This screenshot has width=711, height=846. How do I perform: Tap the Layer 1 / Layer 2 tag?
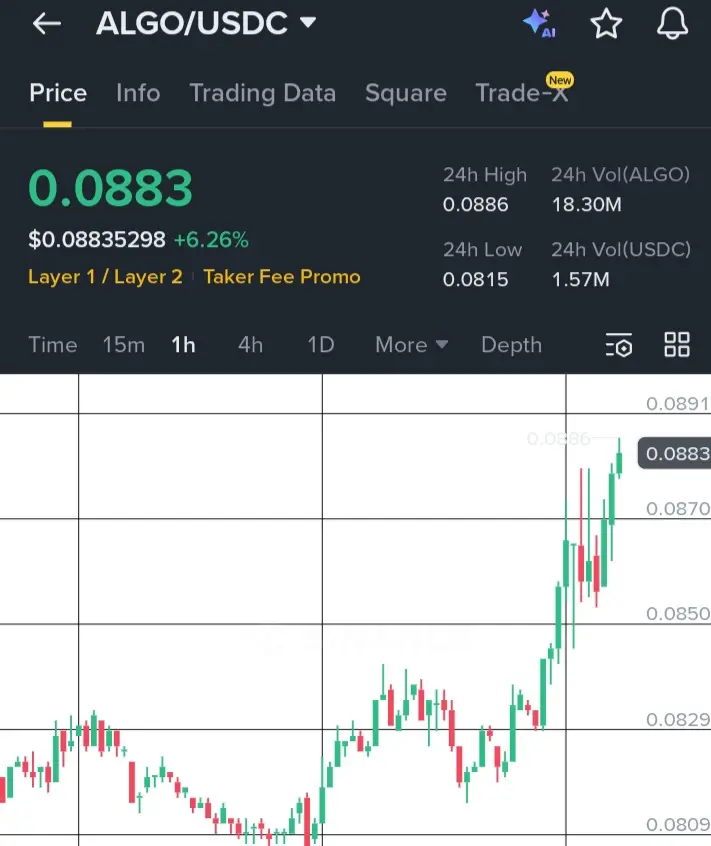(x=105, y=277)
